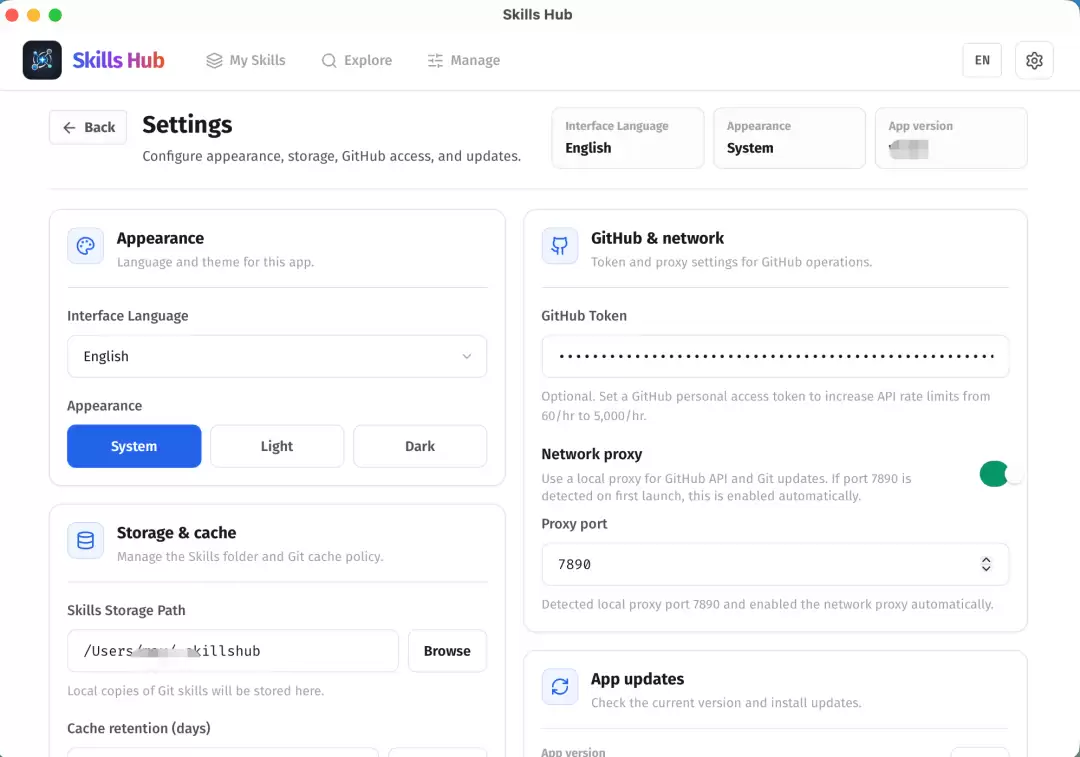
Task: Select Light appearance option
Action: tap(277, 446)
